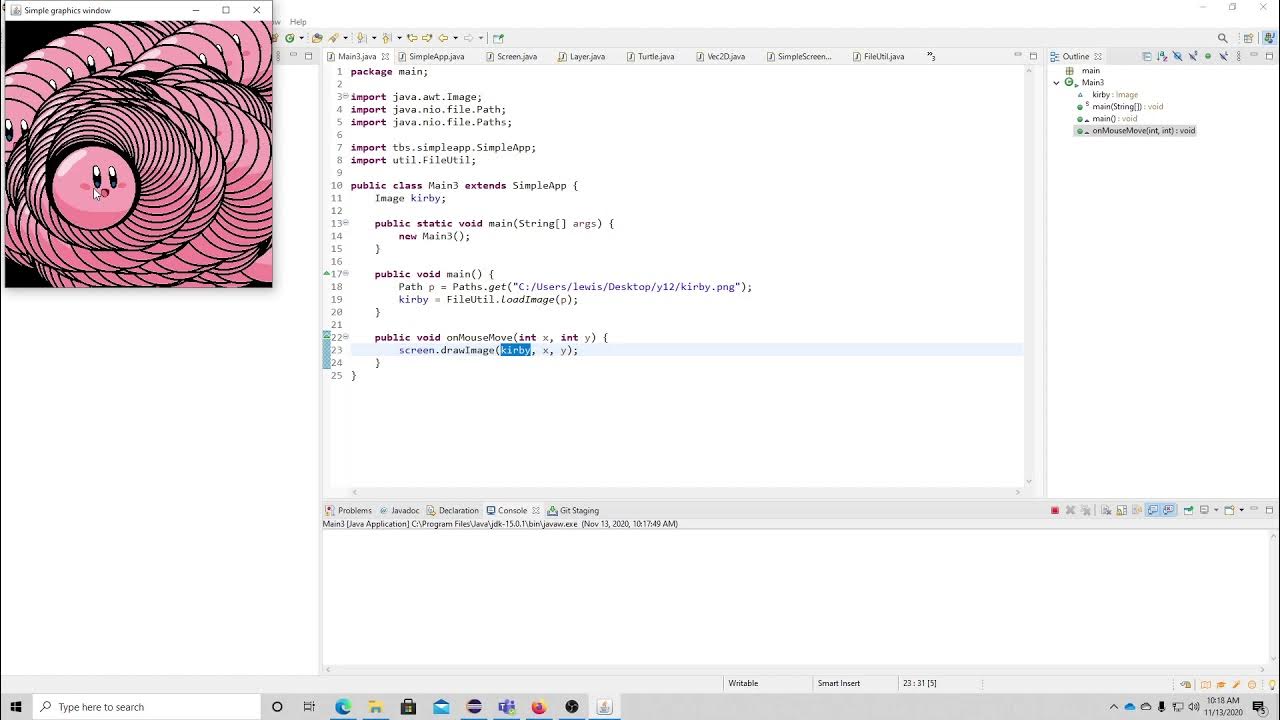Terminate the running program with the red stop button
Viewport: 1280px width, 720px height.
(1055, 510)
